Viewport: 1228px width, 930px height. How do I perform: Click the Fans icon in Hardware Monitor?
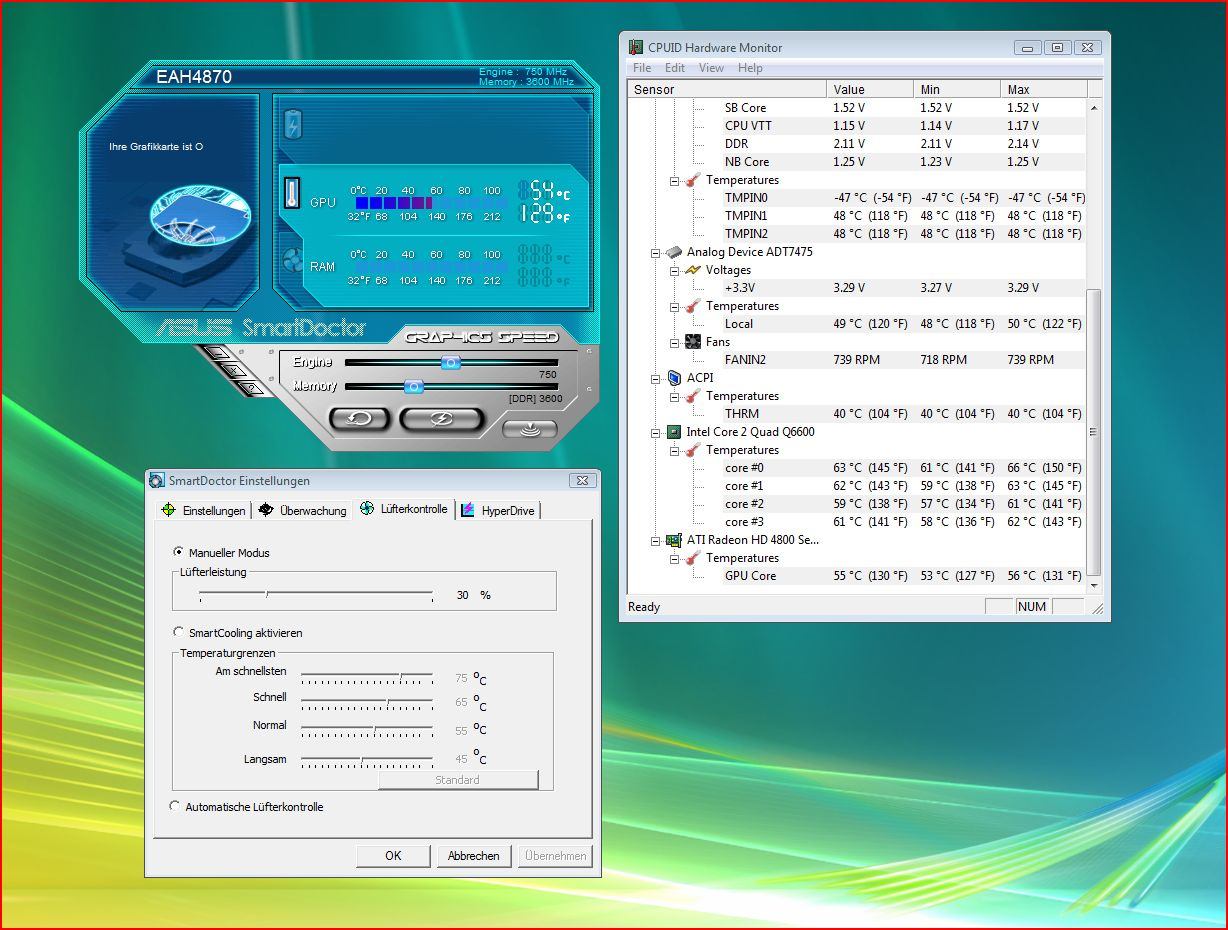(693, 342)
